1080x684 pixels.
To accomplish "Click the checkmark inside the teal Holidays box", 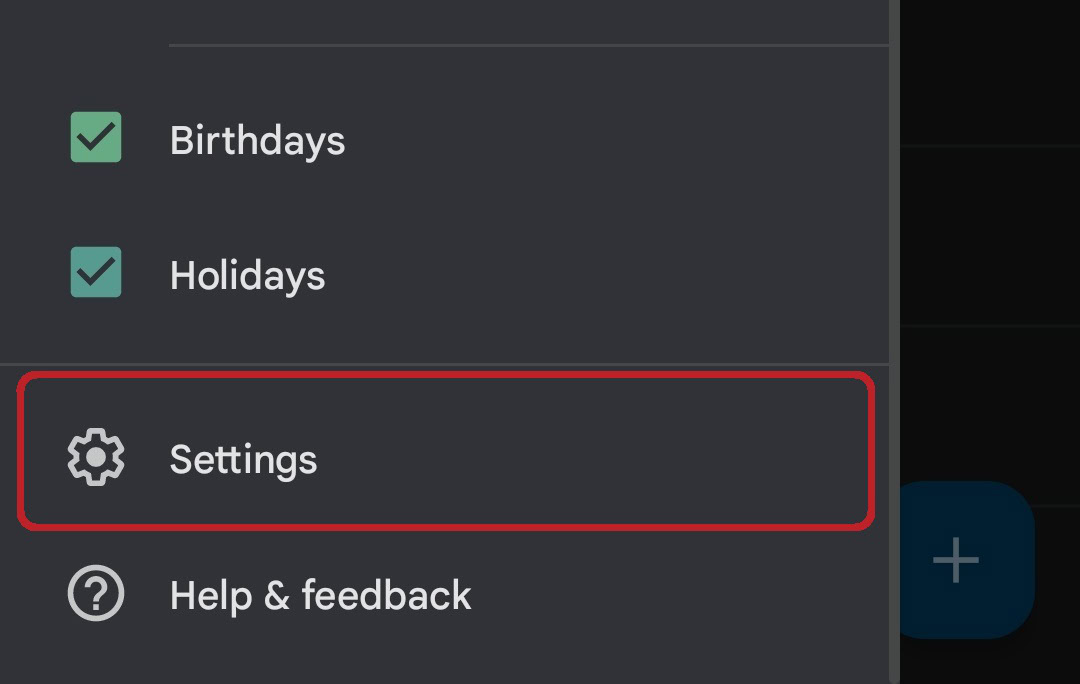I will 96,272.
